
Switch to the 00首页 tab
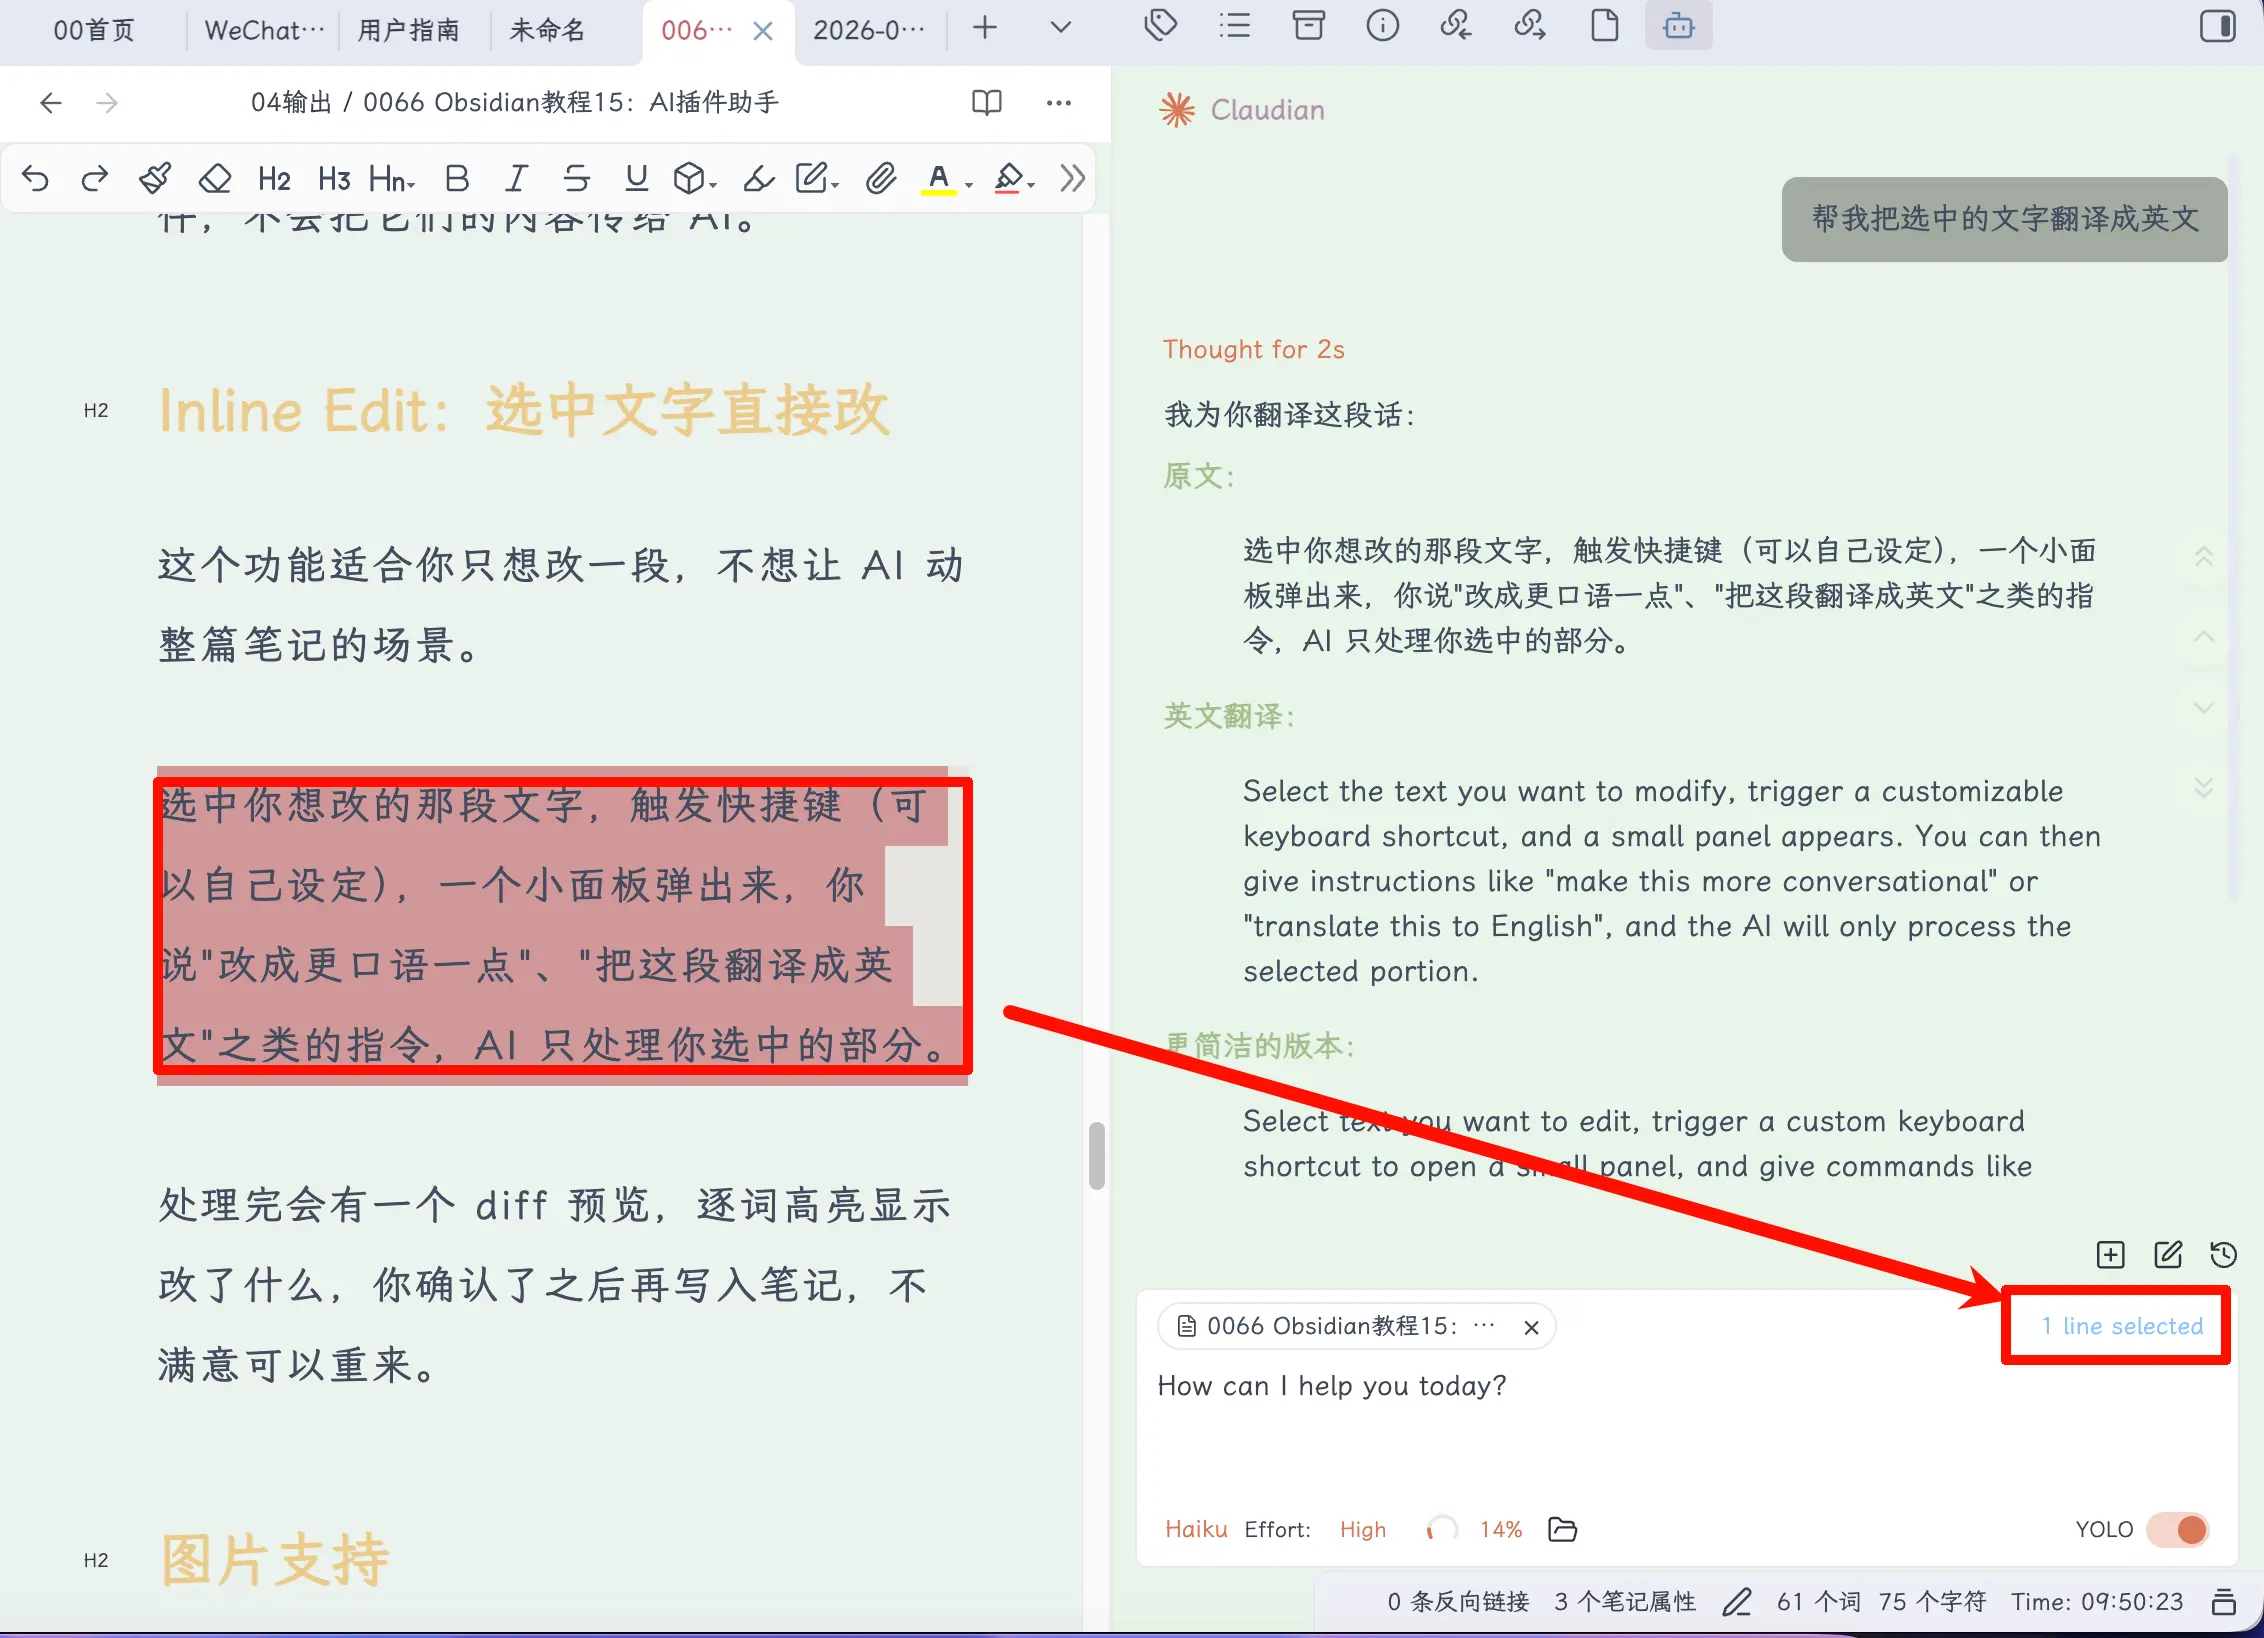94,30
